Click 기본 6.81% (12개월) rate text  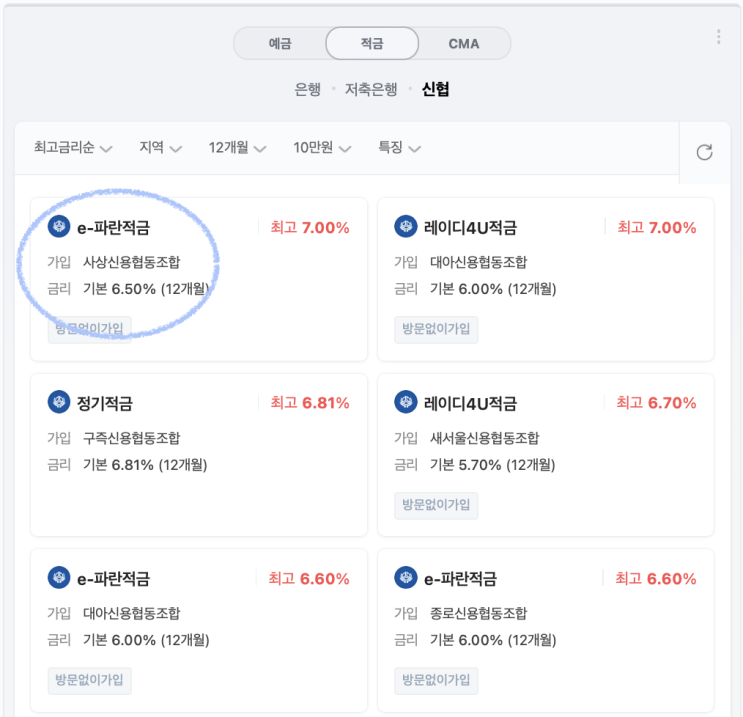[x=145, y=465]
